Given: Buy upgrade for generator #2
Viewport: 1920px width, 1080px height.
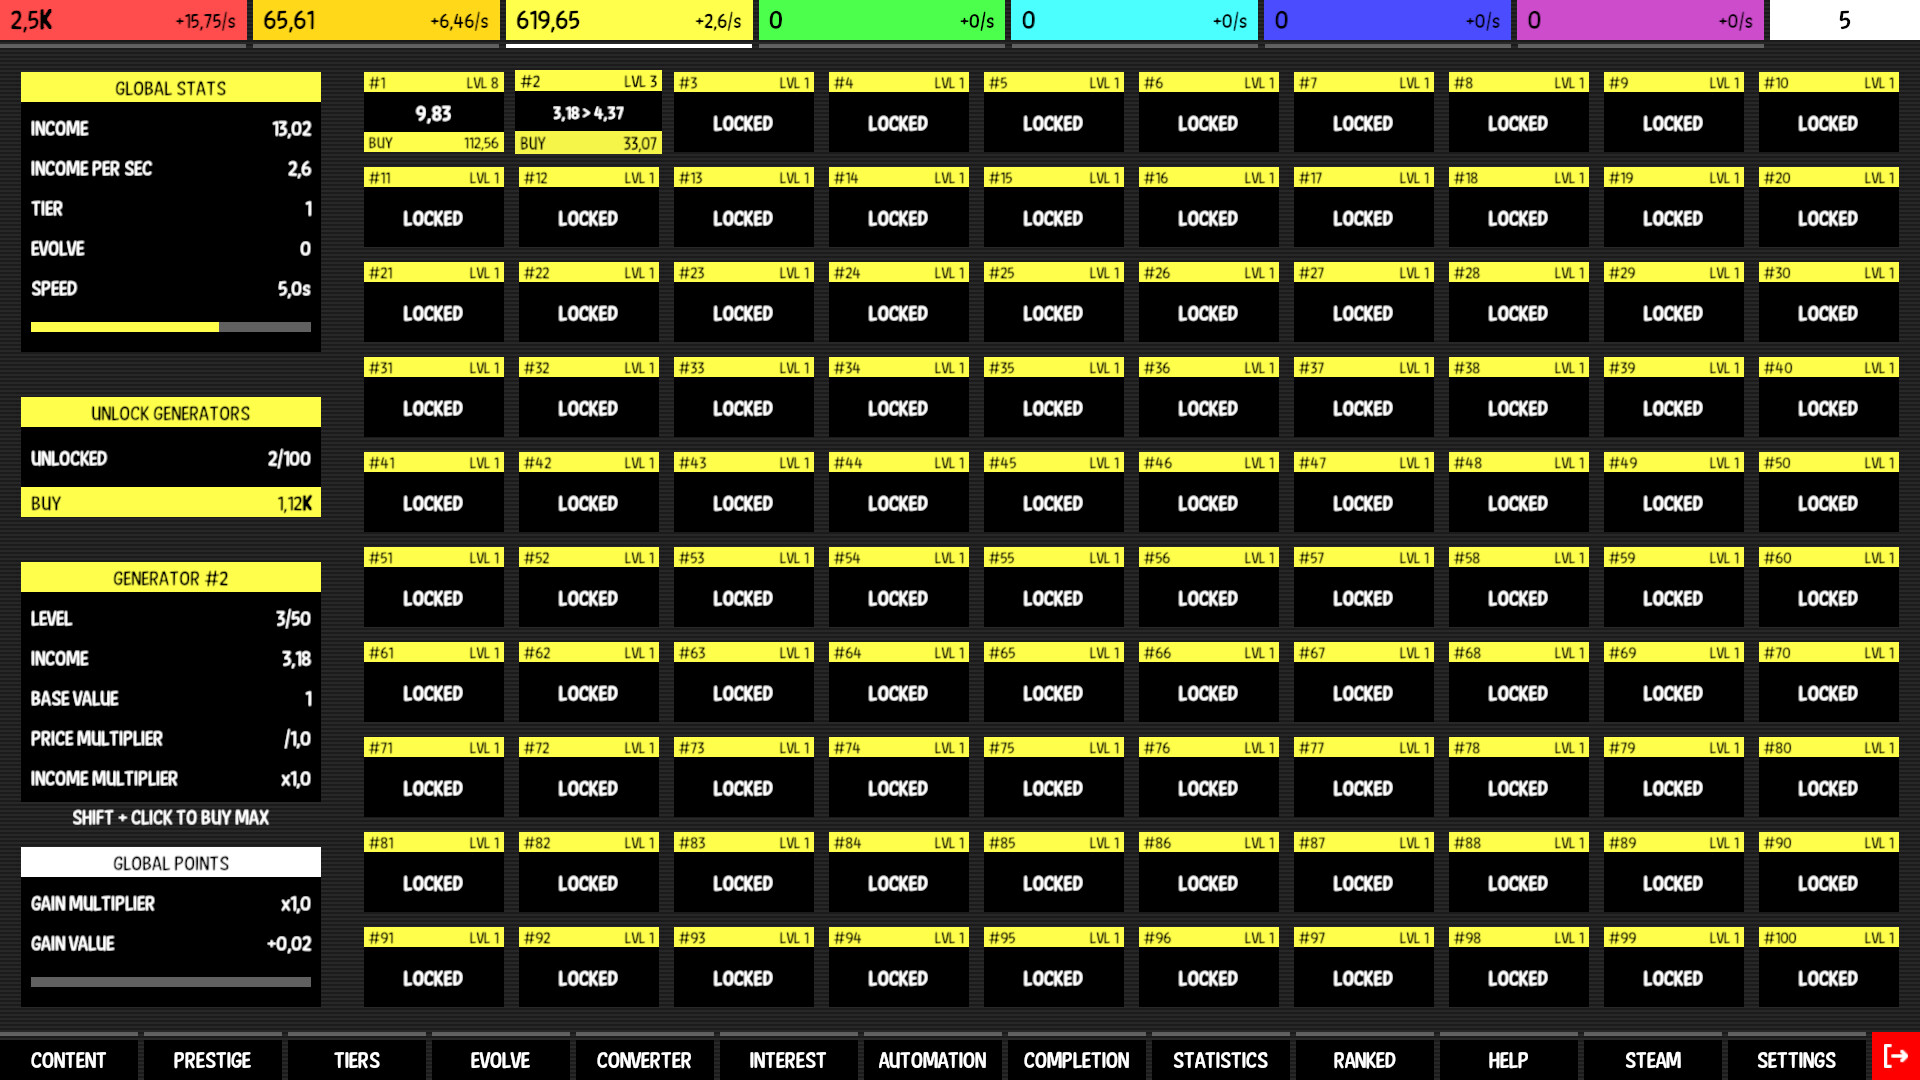Looking at the screenshot, I should 588,143.
